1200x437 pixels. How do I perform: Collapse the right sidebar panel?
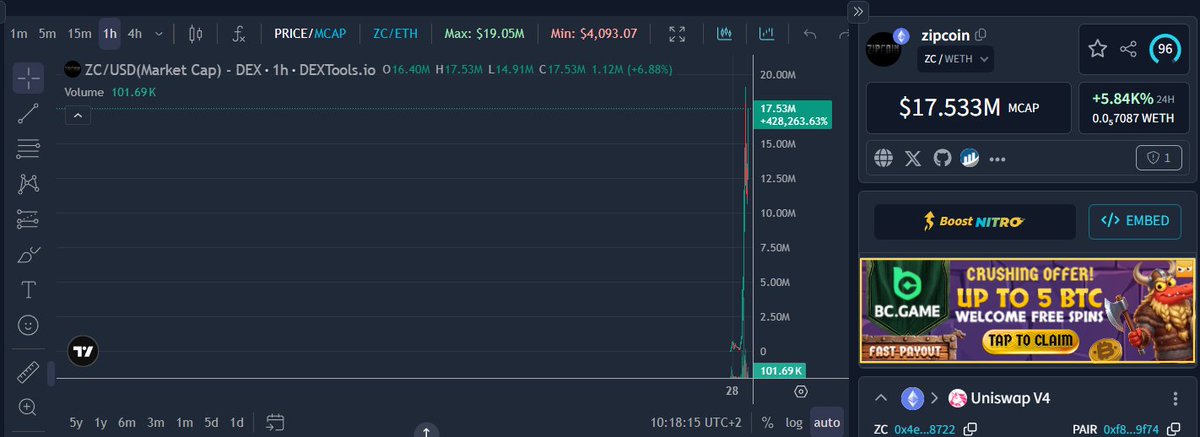[x=859, y=11]
